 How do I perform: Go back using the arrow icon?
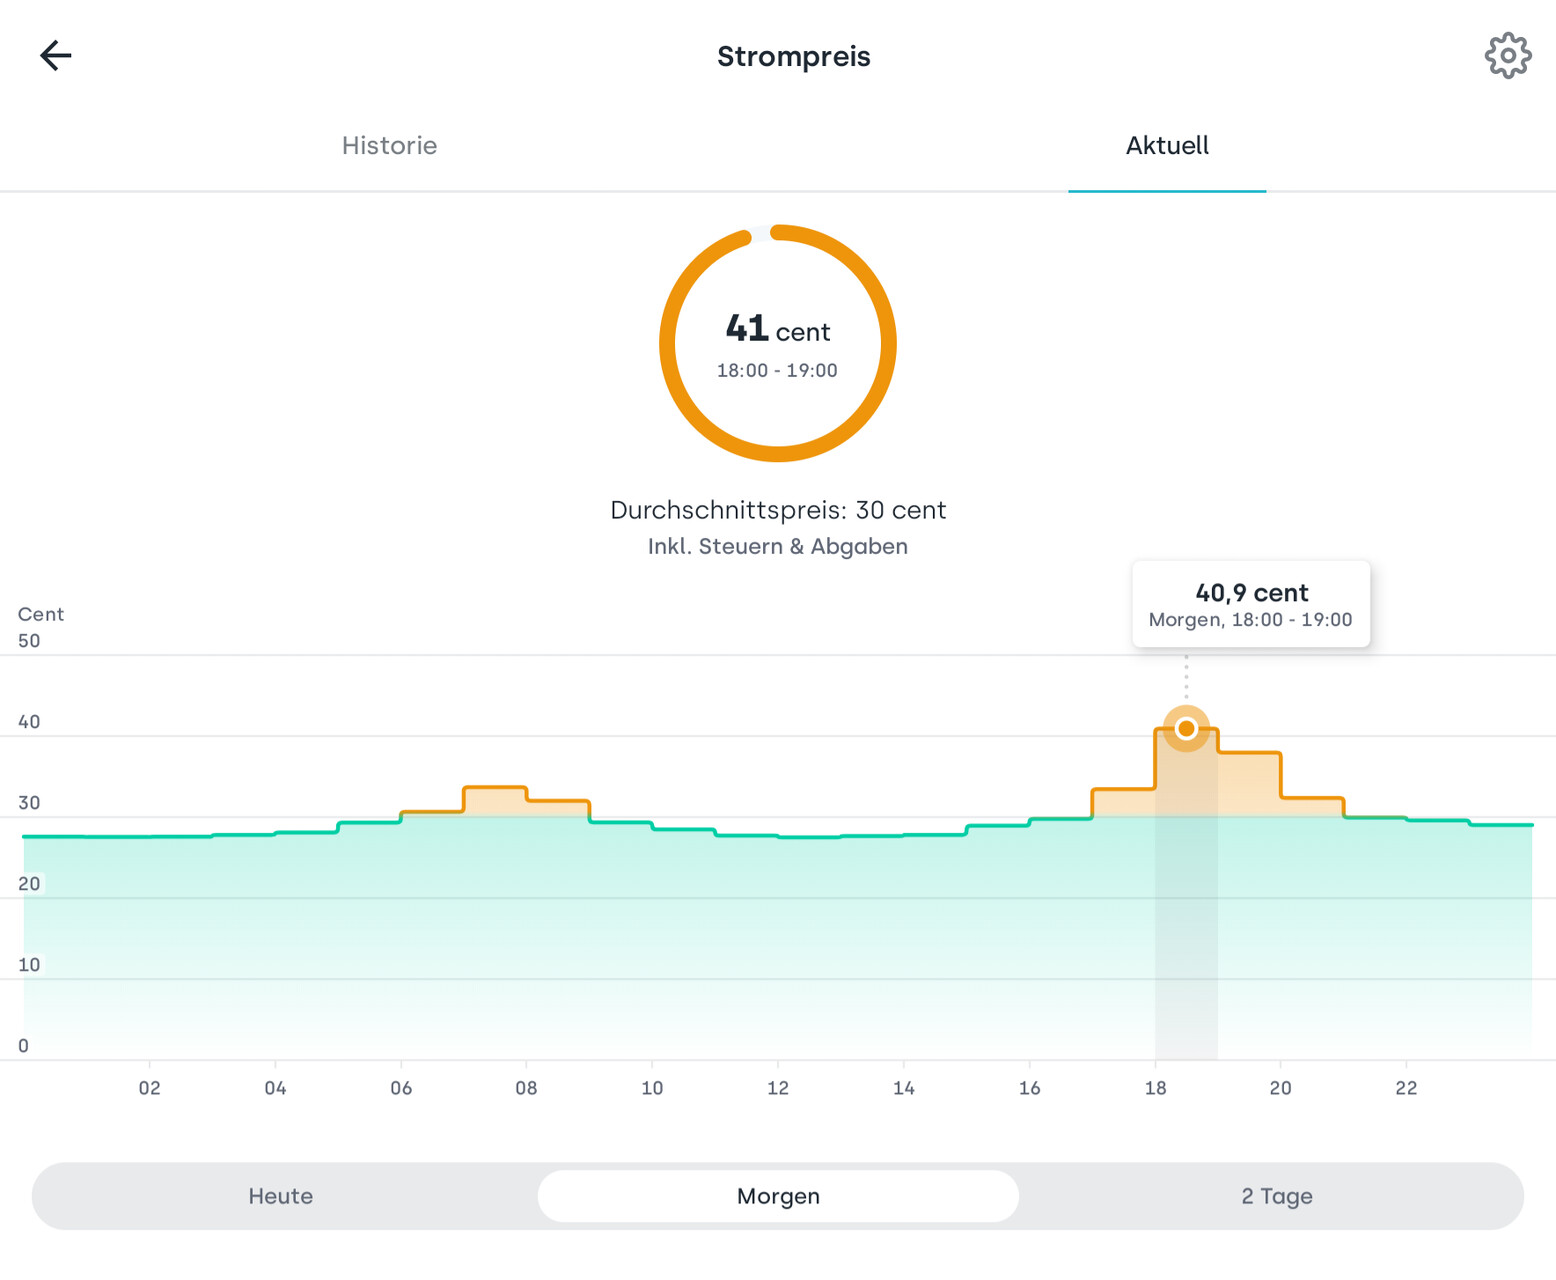pyautogui.click(x=56, y=55)
